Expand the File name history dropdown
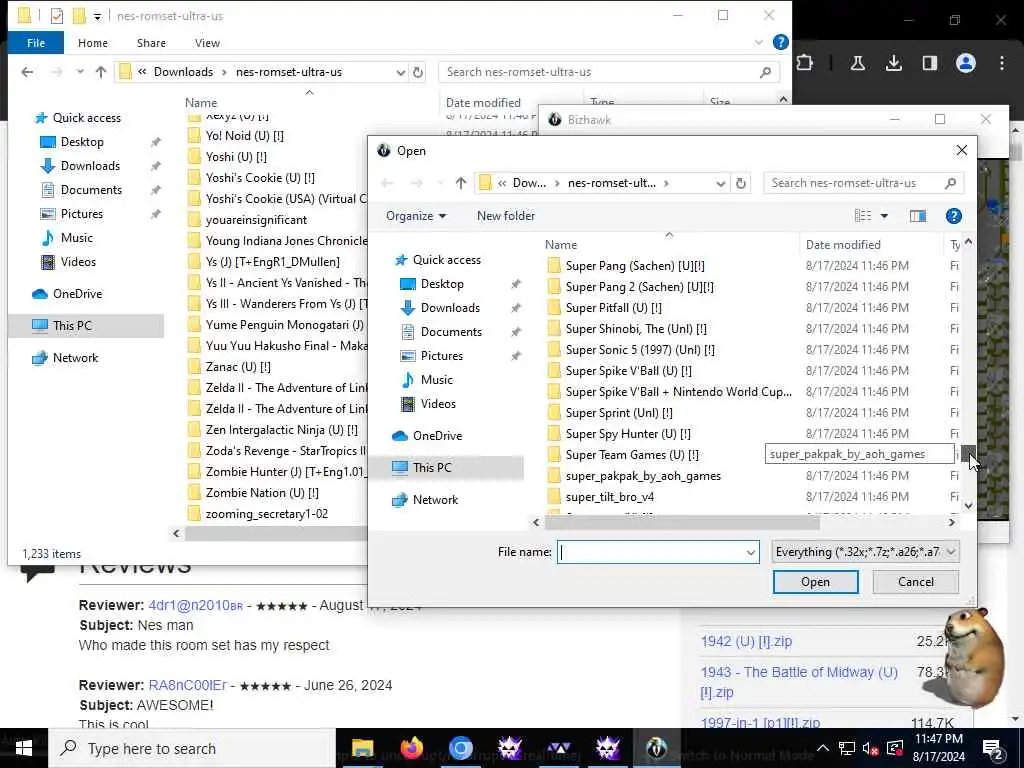Screen dimensions: 1024x768 point(750,552)
